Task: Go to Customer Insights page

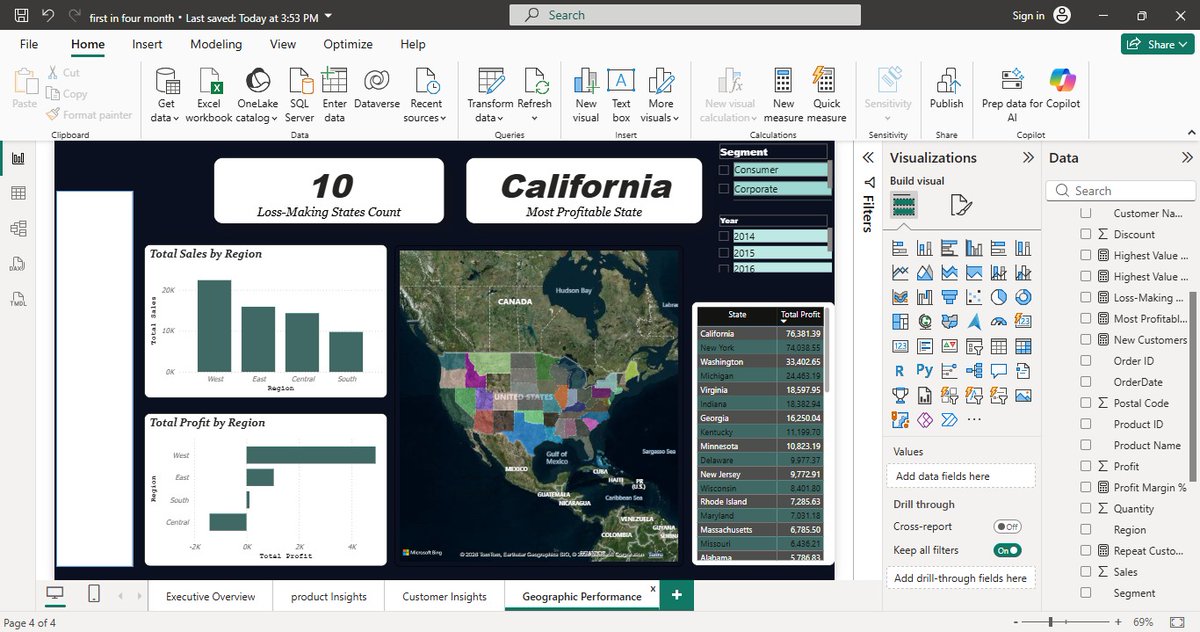Action: pyautogui.click(x=444, y=597)
